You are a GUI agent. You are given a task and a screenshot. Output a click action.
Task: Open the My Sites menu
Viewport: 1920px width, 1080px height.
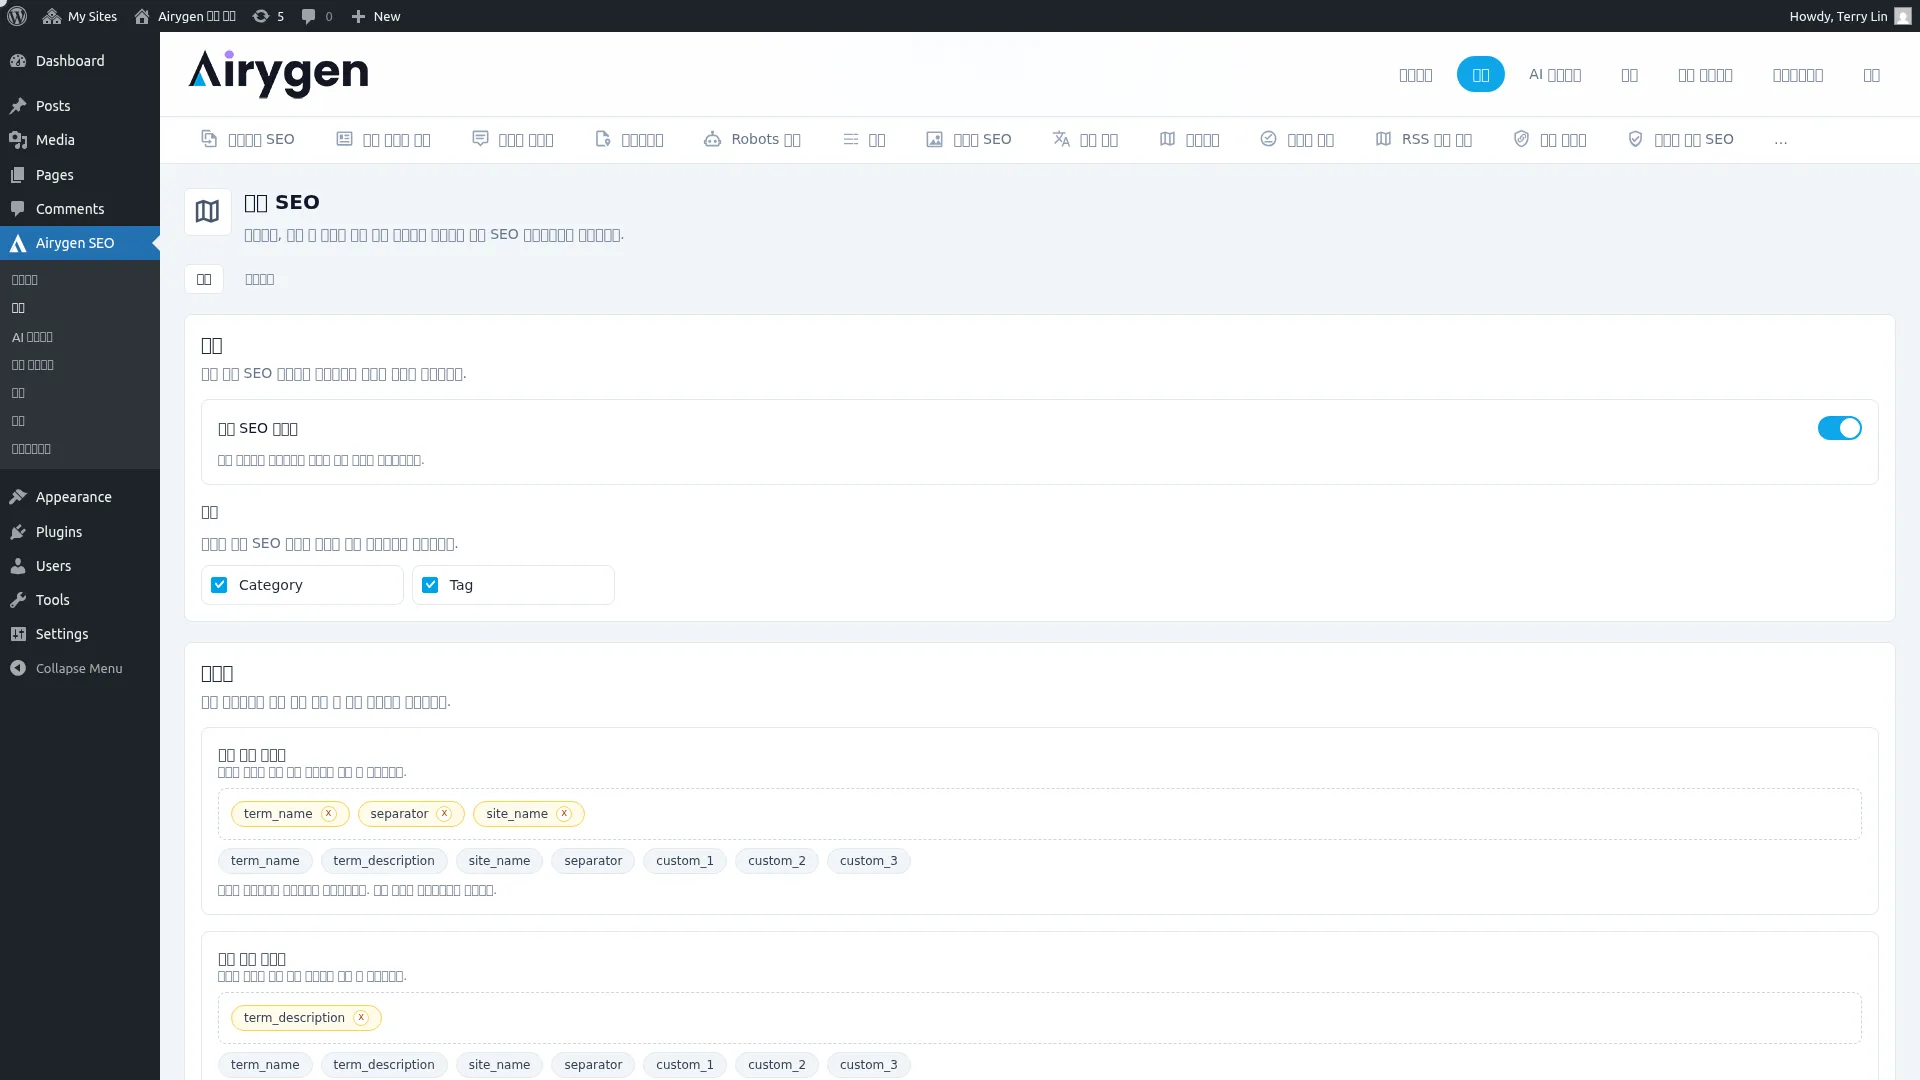pos(80,16)
